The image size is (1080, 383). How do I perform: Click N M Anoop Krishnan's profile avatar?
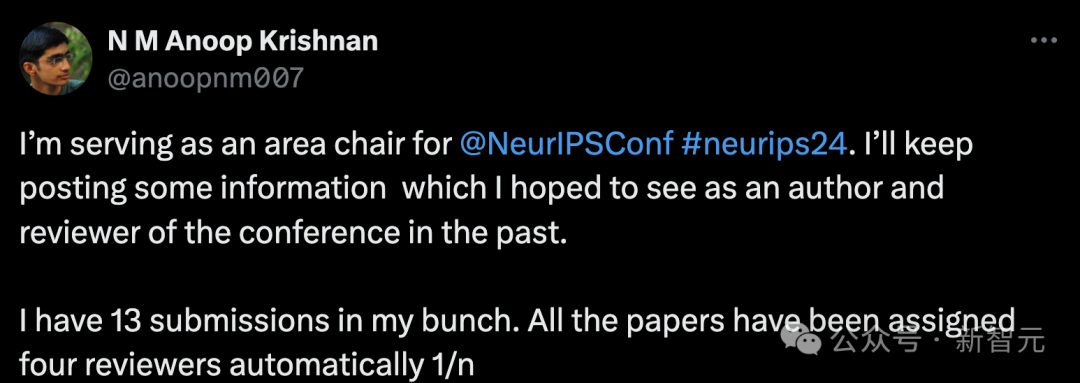pos(56,59)
